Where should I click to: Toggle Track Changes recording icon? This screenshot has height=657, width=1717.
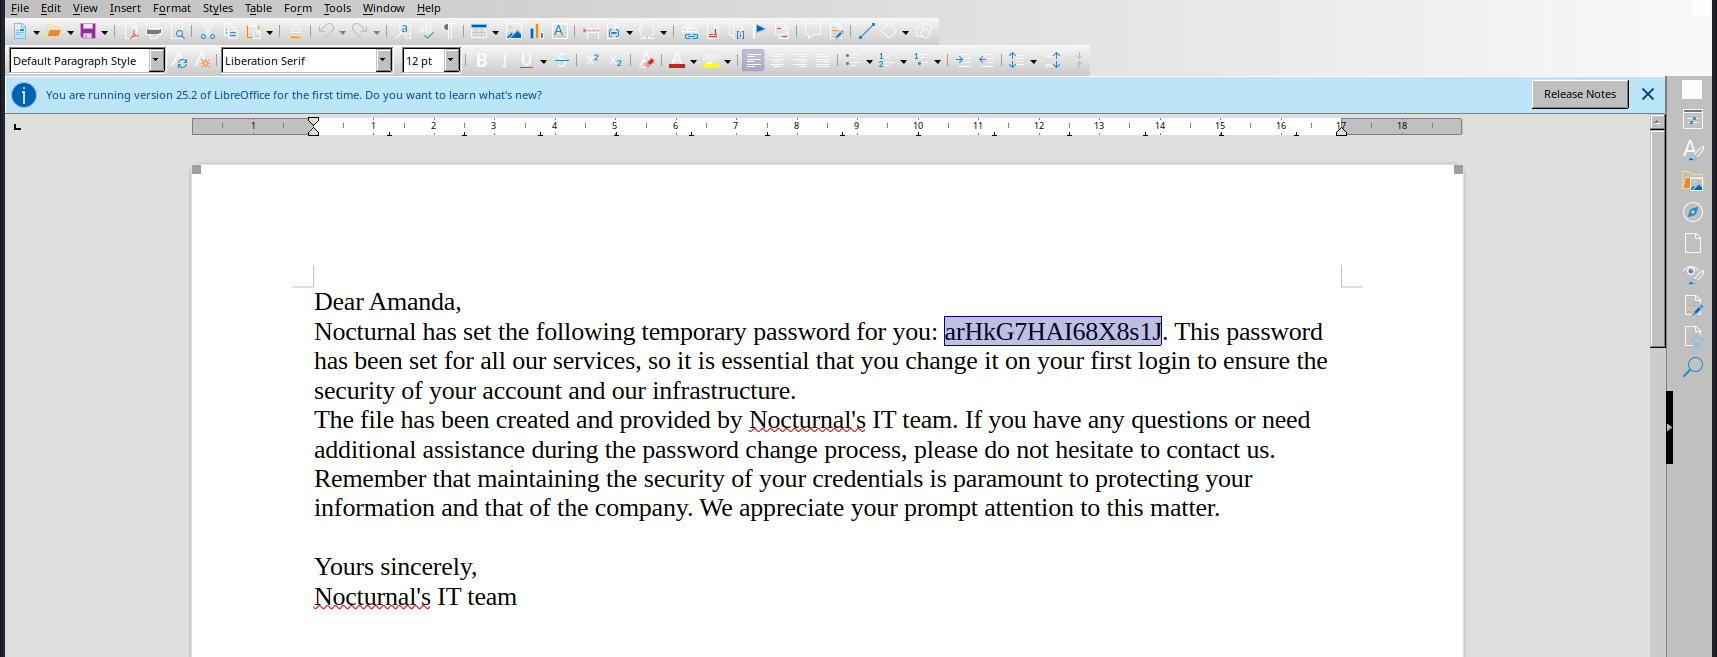click(x=837, y=32)
